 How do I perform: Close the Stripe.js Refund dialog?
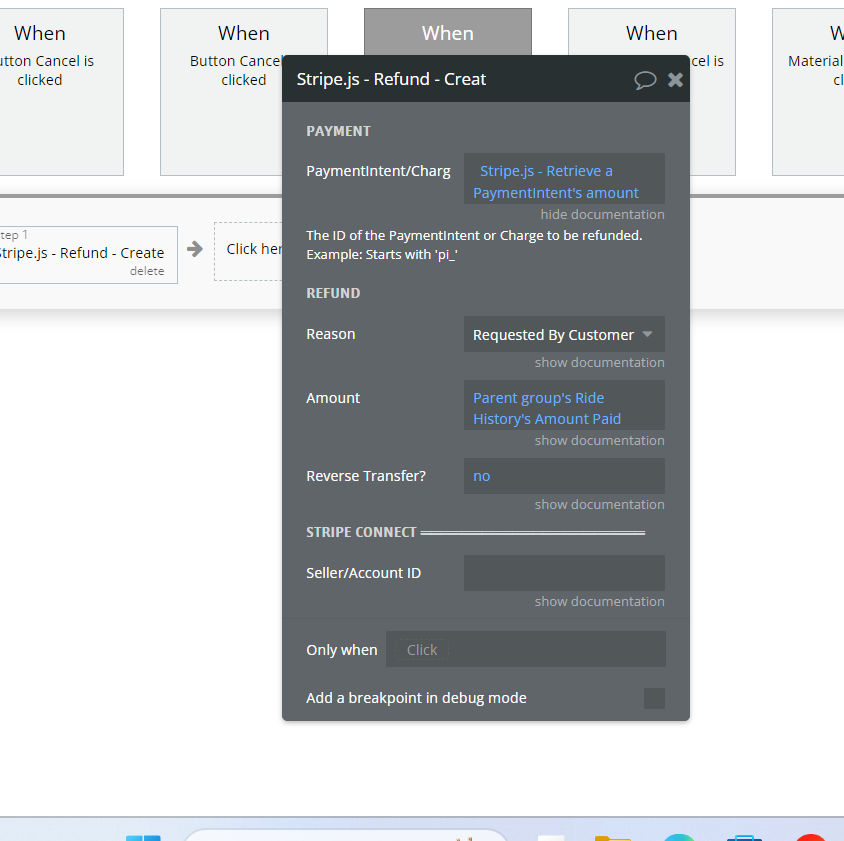675,79
